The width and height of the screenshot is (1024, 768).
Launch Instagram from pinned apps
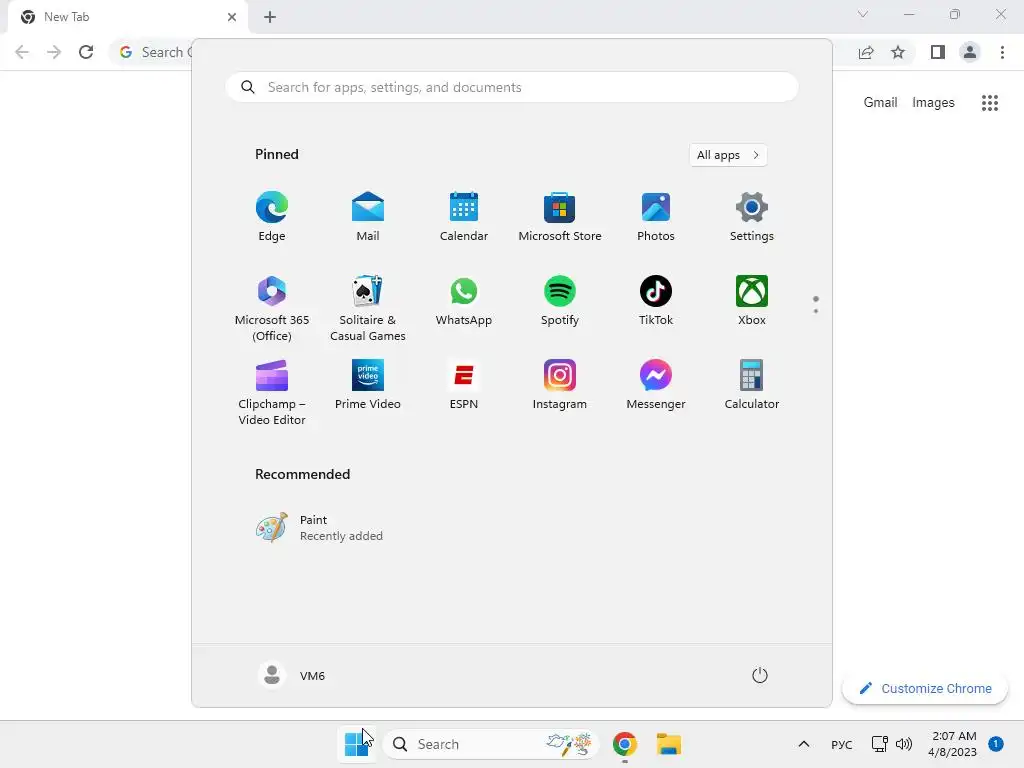[x=560, y=385]
